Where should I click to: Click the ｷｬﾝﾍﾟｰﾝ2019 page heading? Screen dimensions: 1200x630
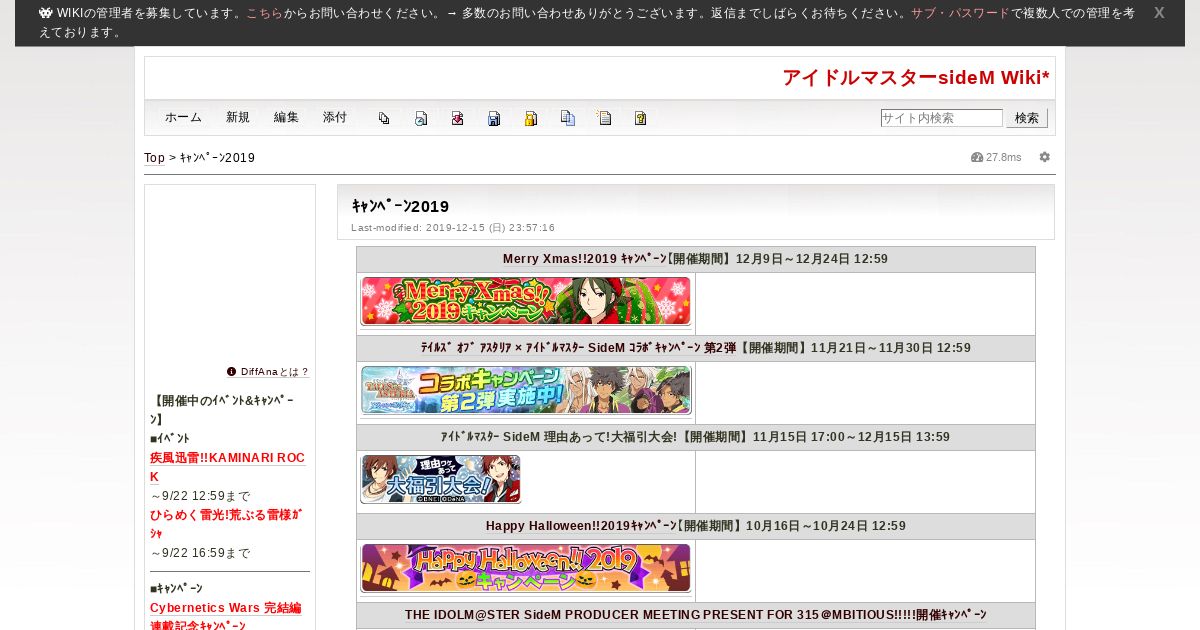401,206
